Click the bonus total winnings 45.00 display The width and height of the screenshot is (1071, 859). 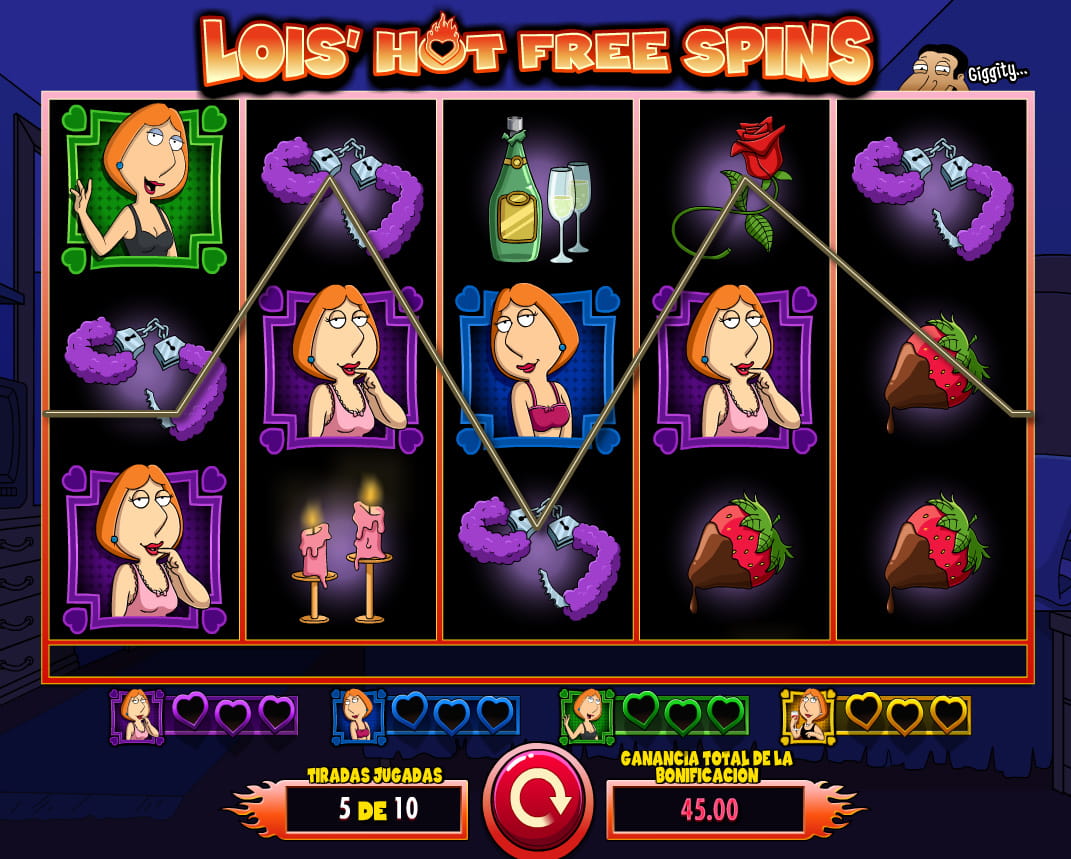709,809
